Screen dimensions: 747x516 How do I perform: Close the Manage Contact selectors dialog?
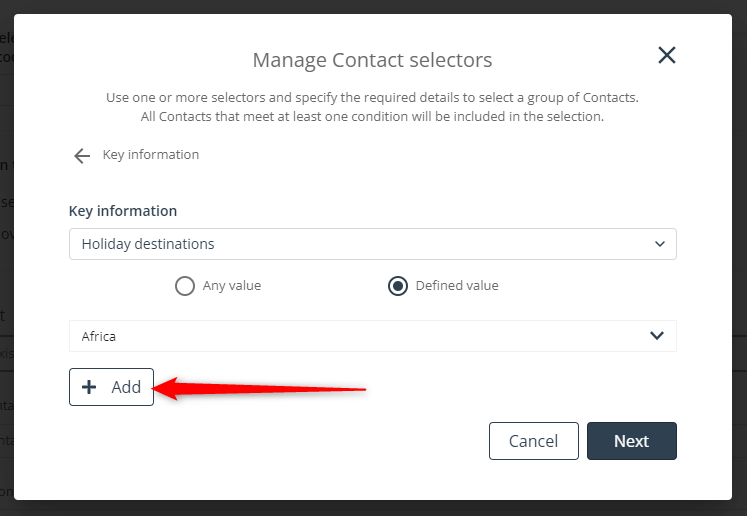(666, 55)
